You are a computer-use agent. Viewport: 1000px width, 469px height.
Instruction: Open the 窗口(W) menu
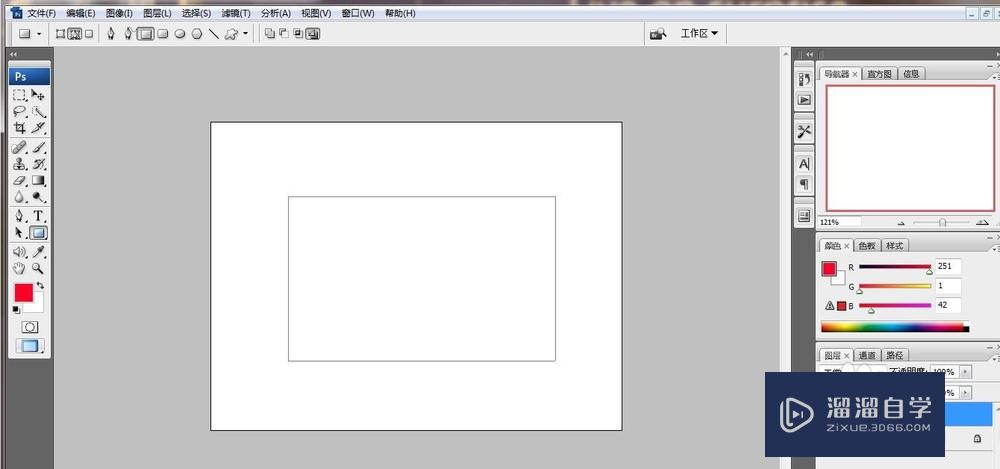[358, 13]
